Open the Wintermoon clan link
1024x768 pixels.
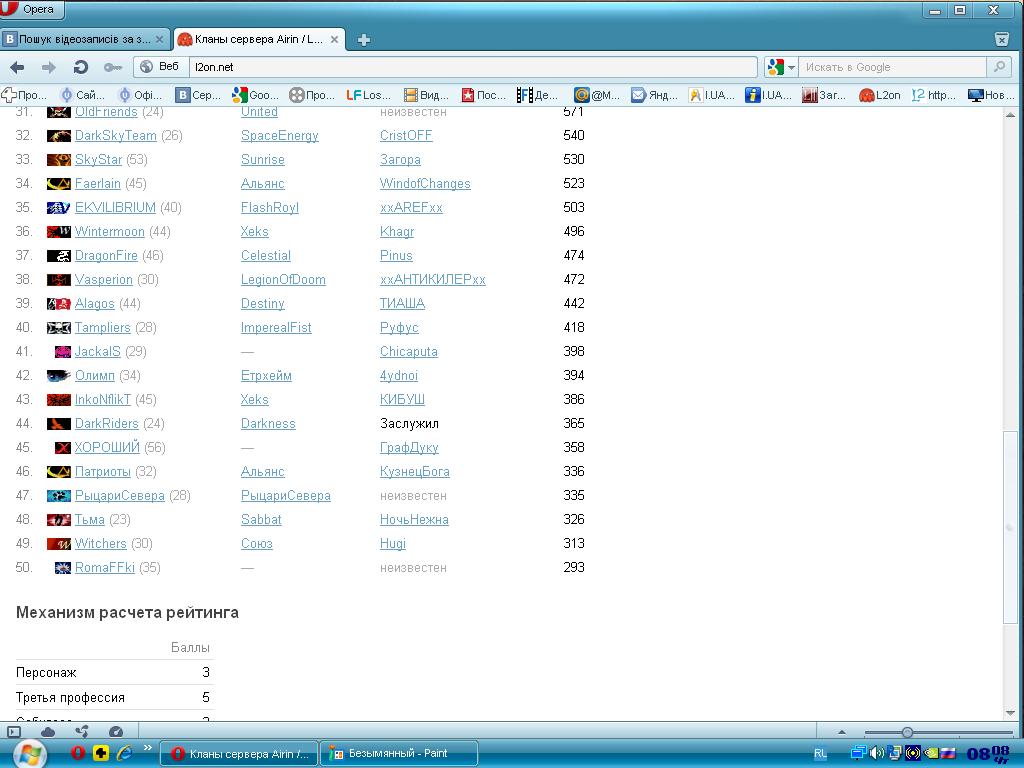click(x=109, y=232)
